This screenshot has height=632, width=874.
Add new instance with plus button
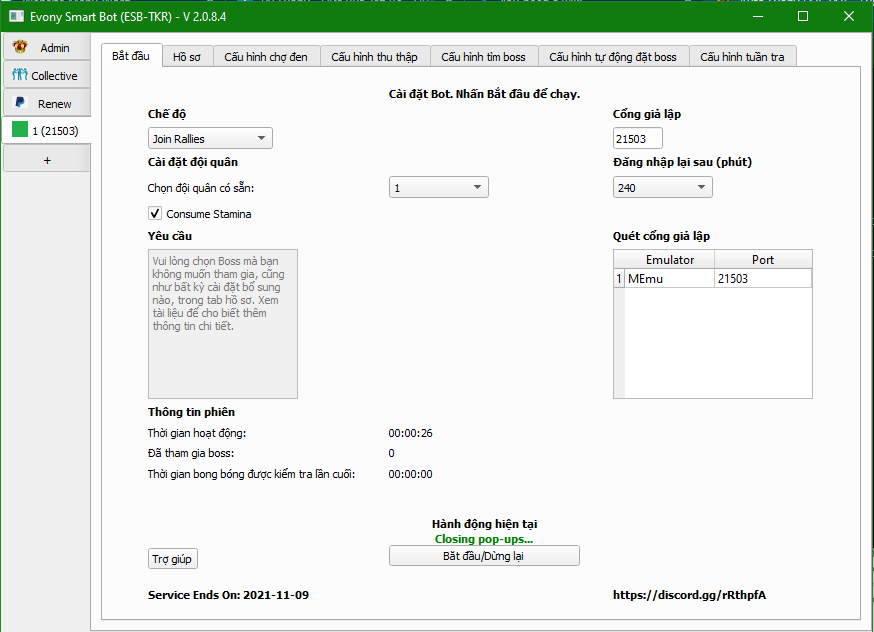point(46,159)
